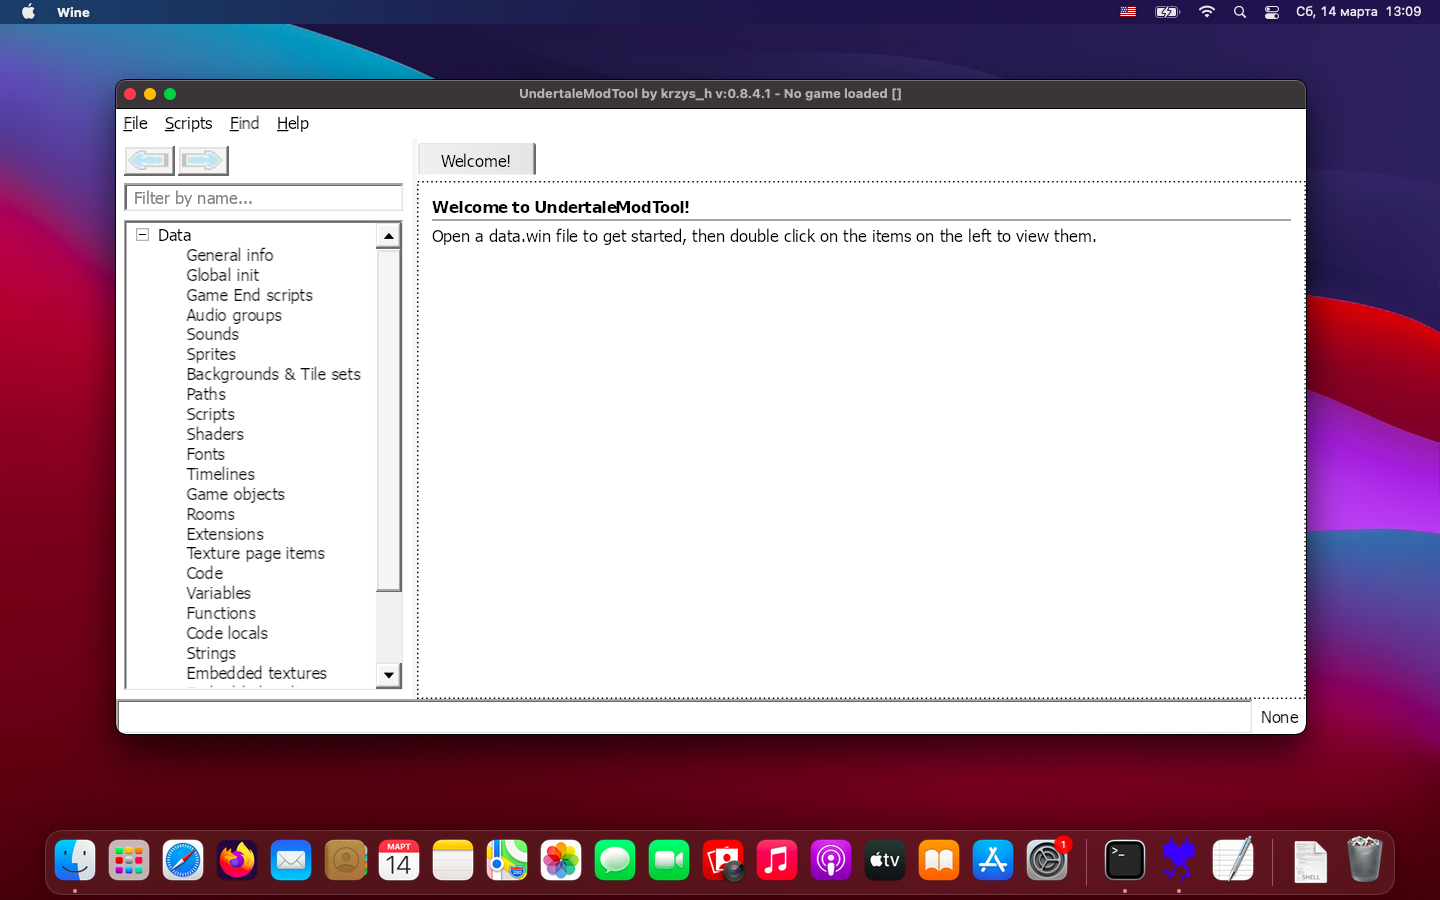Select Sounds in the tree
1440x900 pixels.
[x=212, y=334]
